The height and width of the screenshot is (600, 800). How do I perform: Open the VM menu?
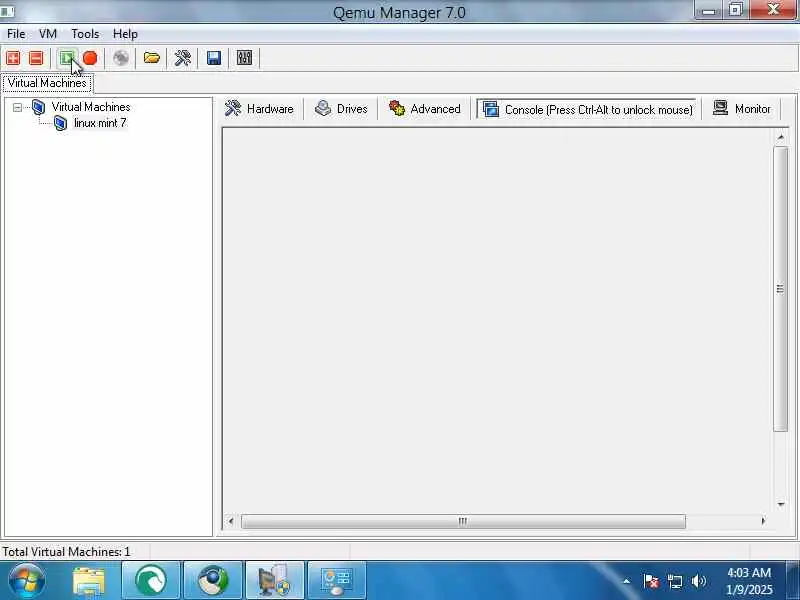pos(48,34)
